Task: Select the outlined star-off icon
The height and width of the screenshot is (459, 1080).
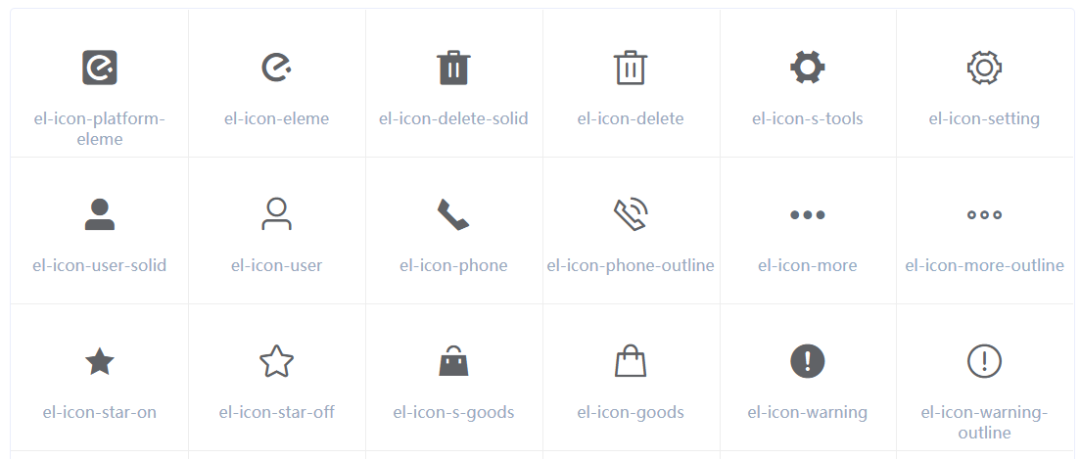Action: [x=276, y=362]
